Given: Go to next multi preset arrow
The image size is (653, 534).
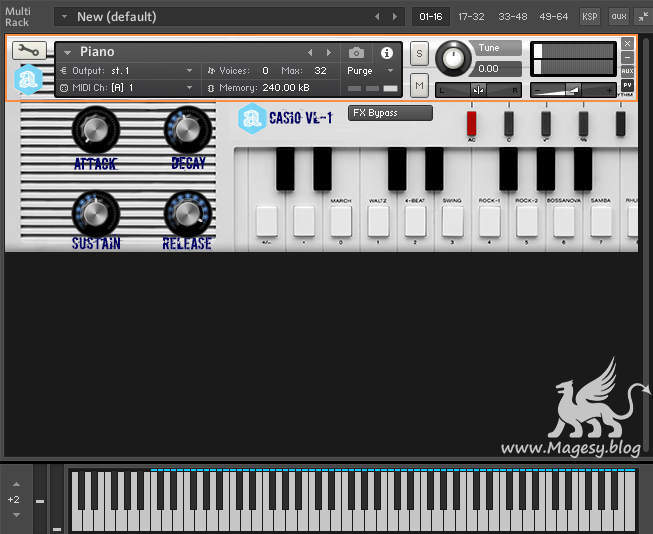Looking at the screenshot, I should click(x=395, y=17).
